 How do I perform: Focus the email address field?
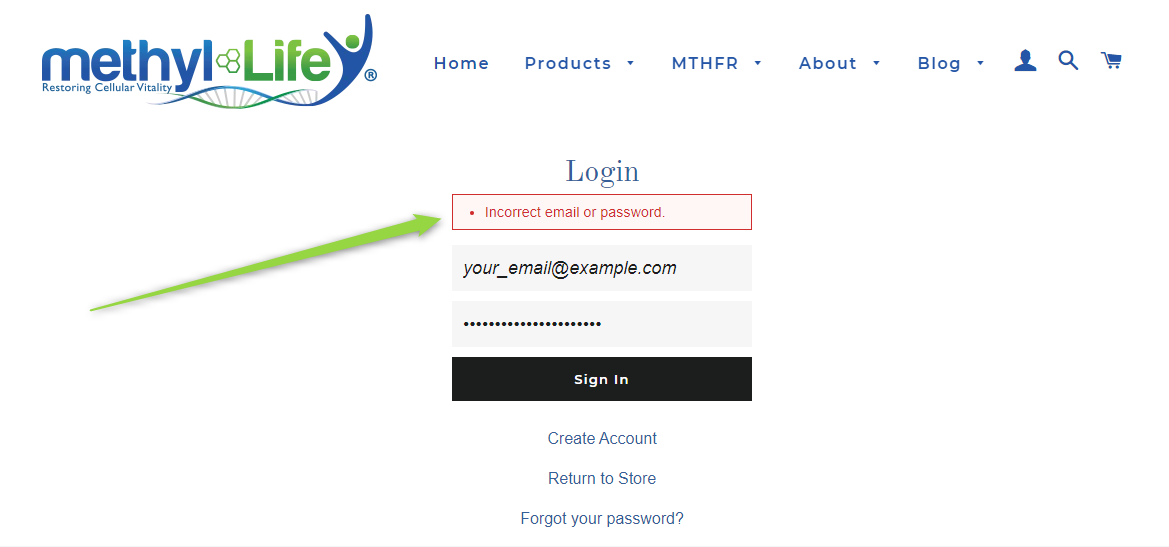click(x=602, y=268)
